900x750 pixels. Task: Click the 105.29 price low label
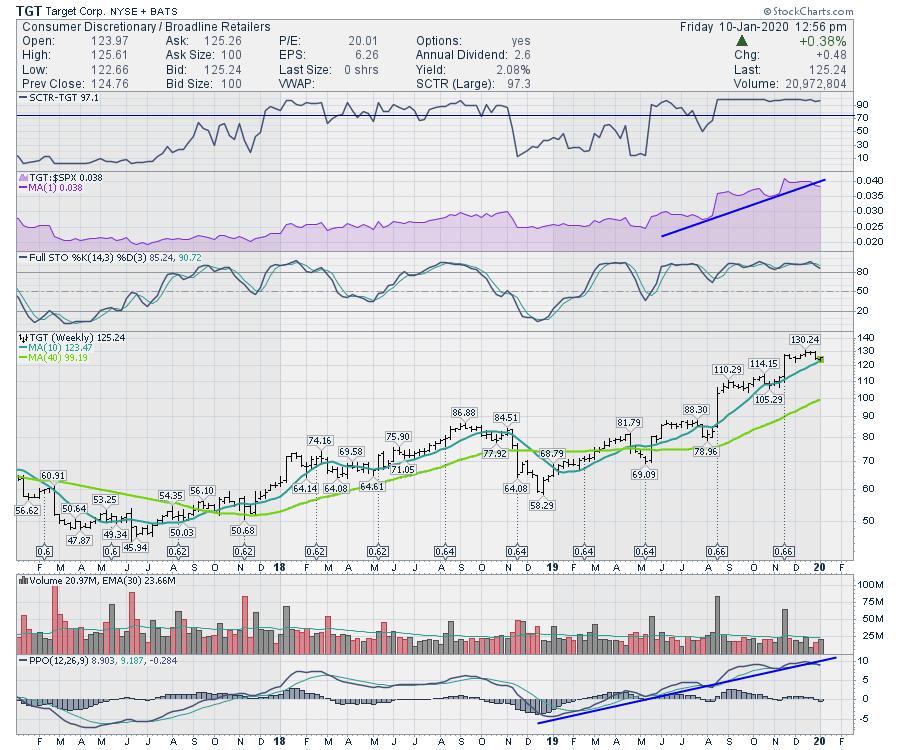[769, 399]
